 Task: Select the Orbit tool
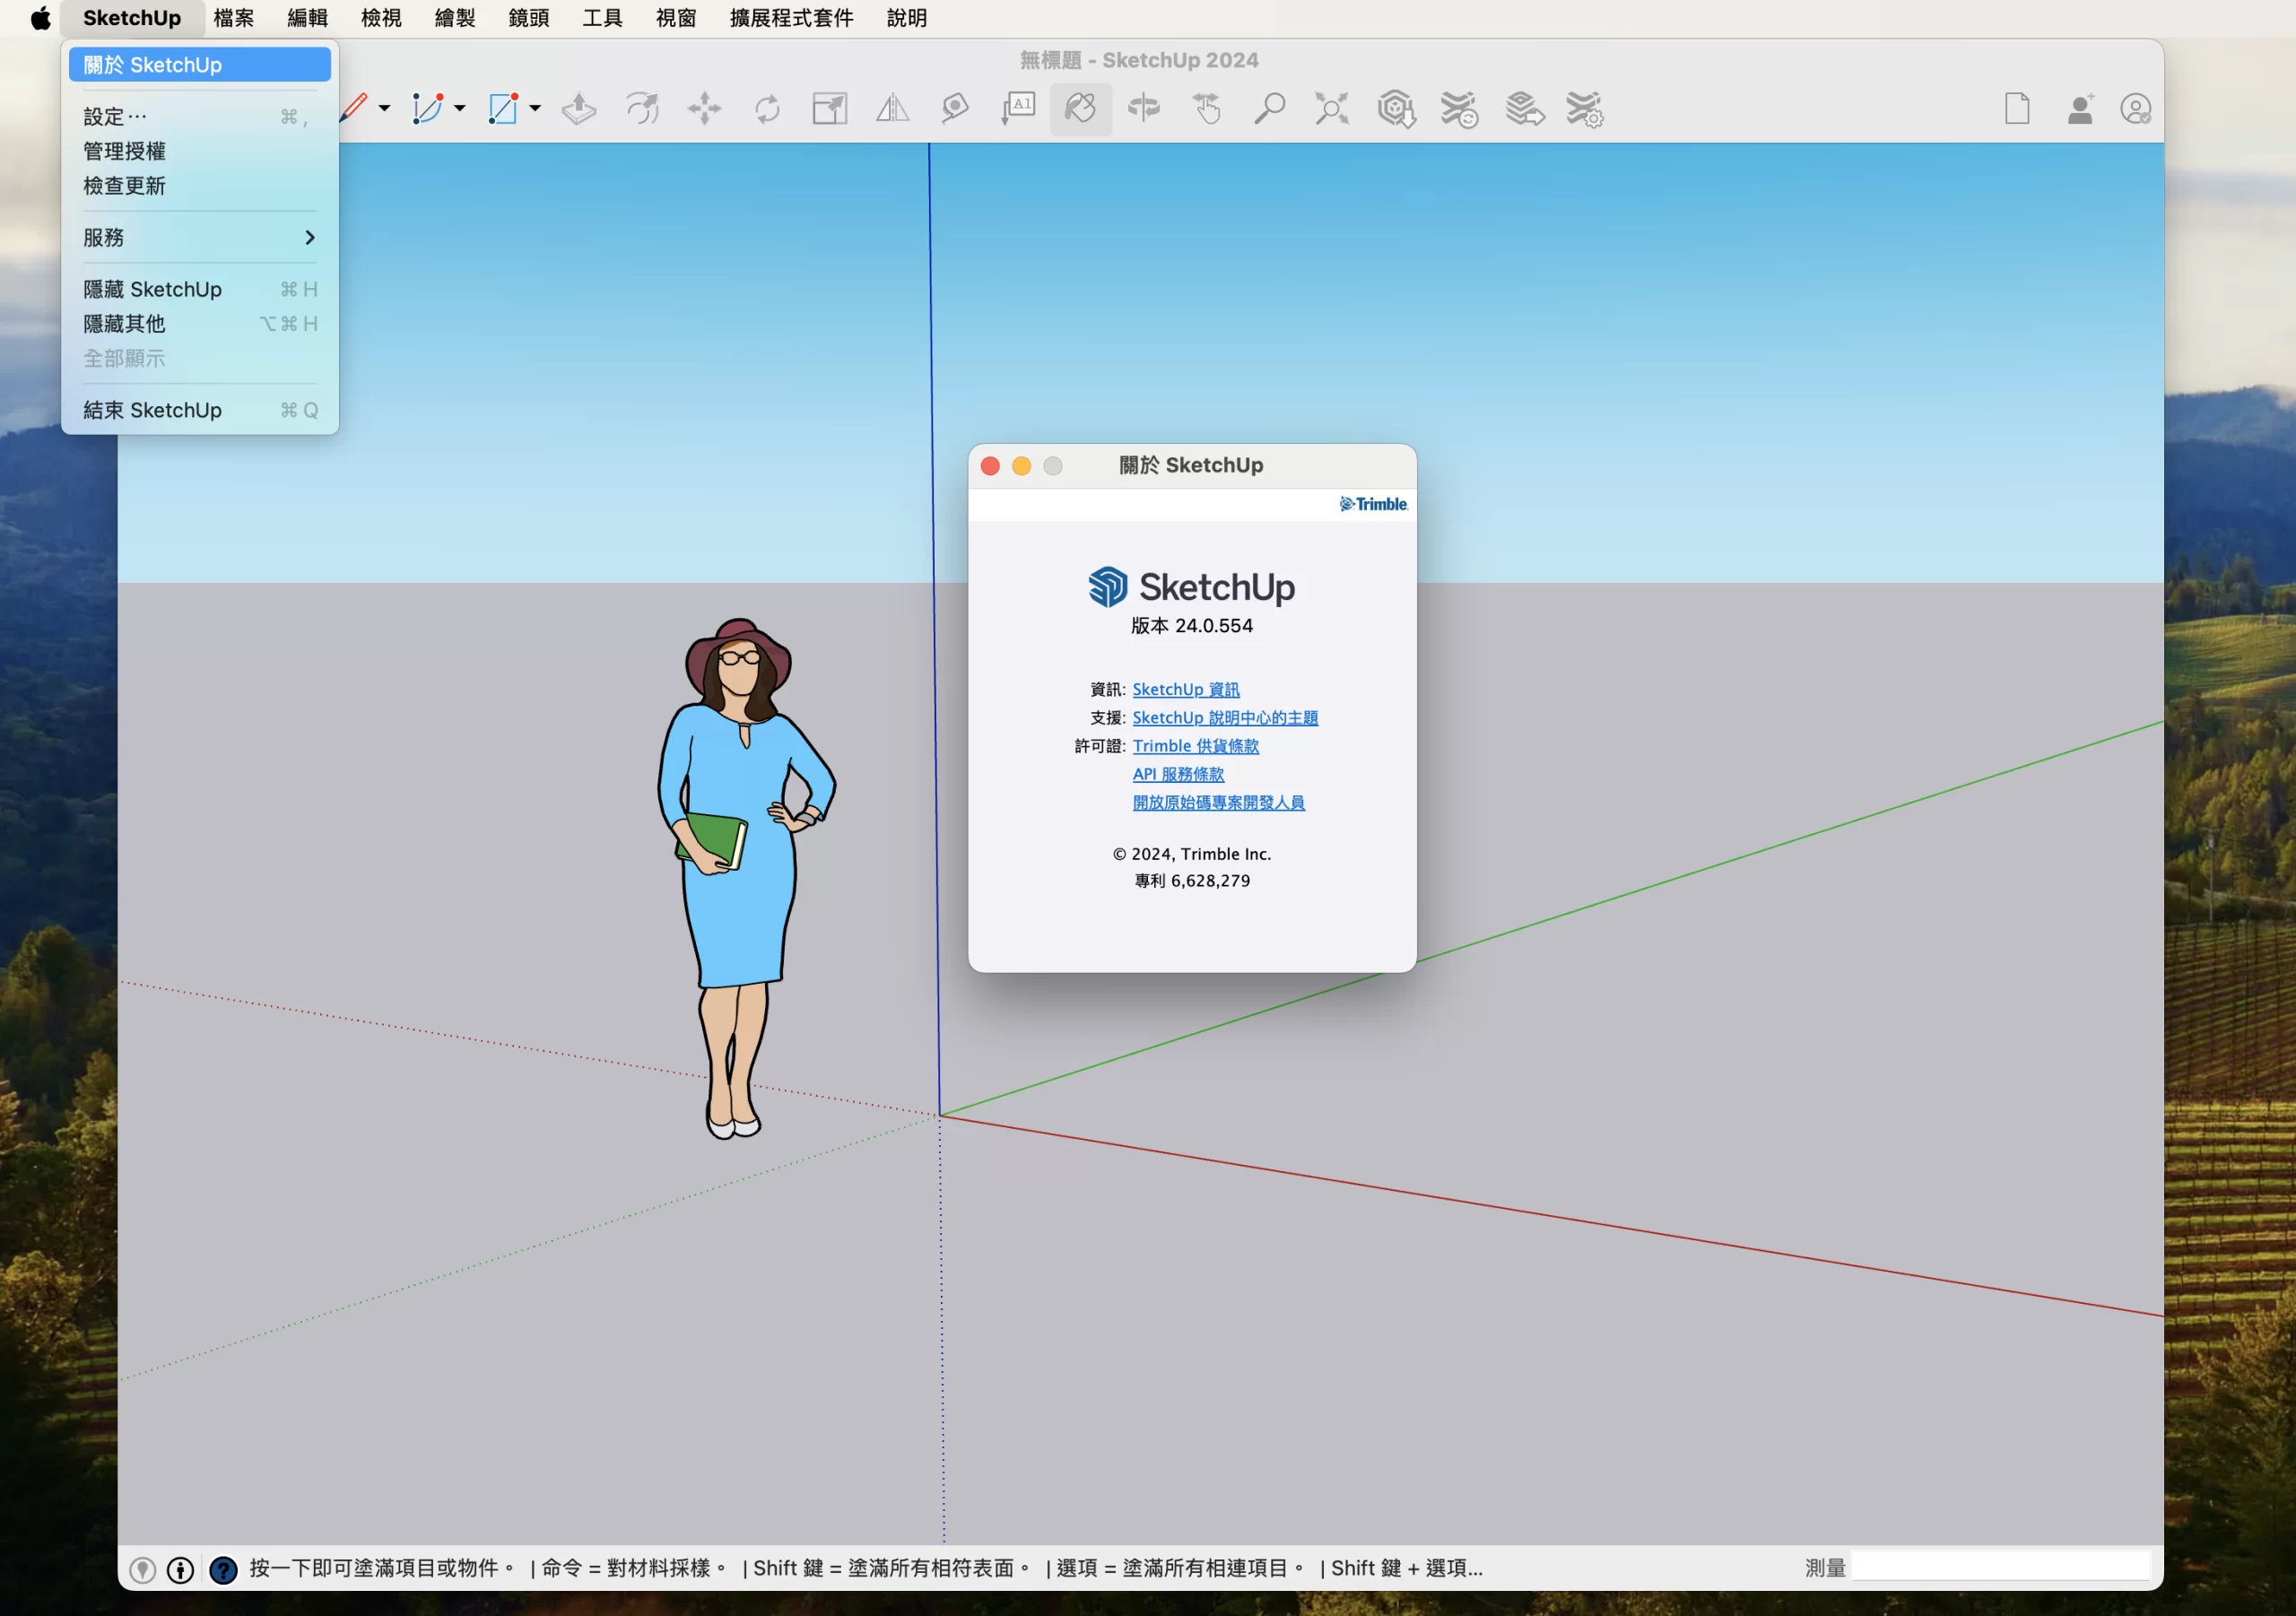click(1143, 108)
